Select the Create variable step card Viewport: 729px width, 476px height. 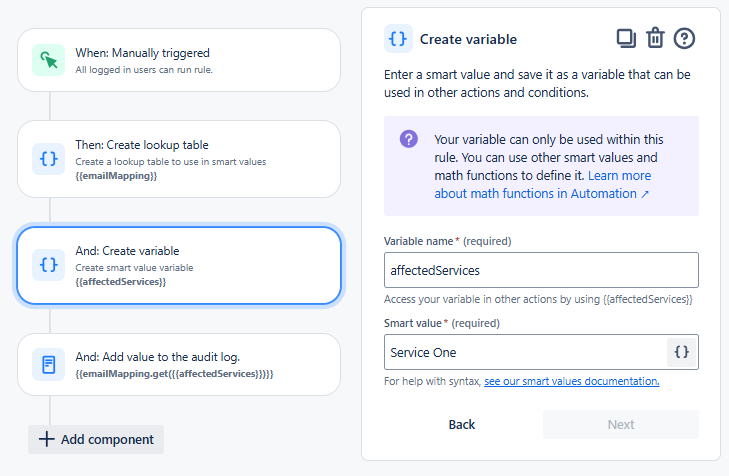click(179, 265)
